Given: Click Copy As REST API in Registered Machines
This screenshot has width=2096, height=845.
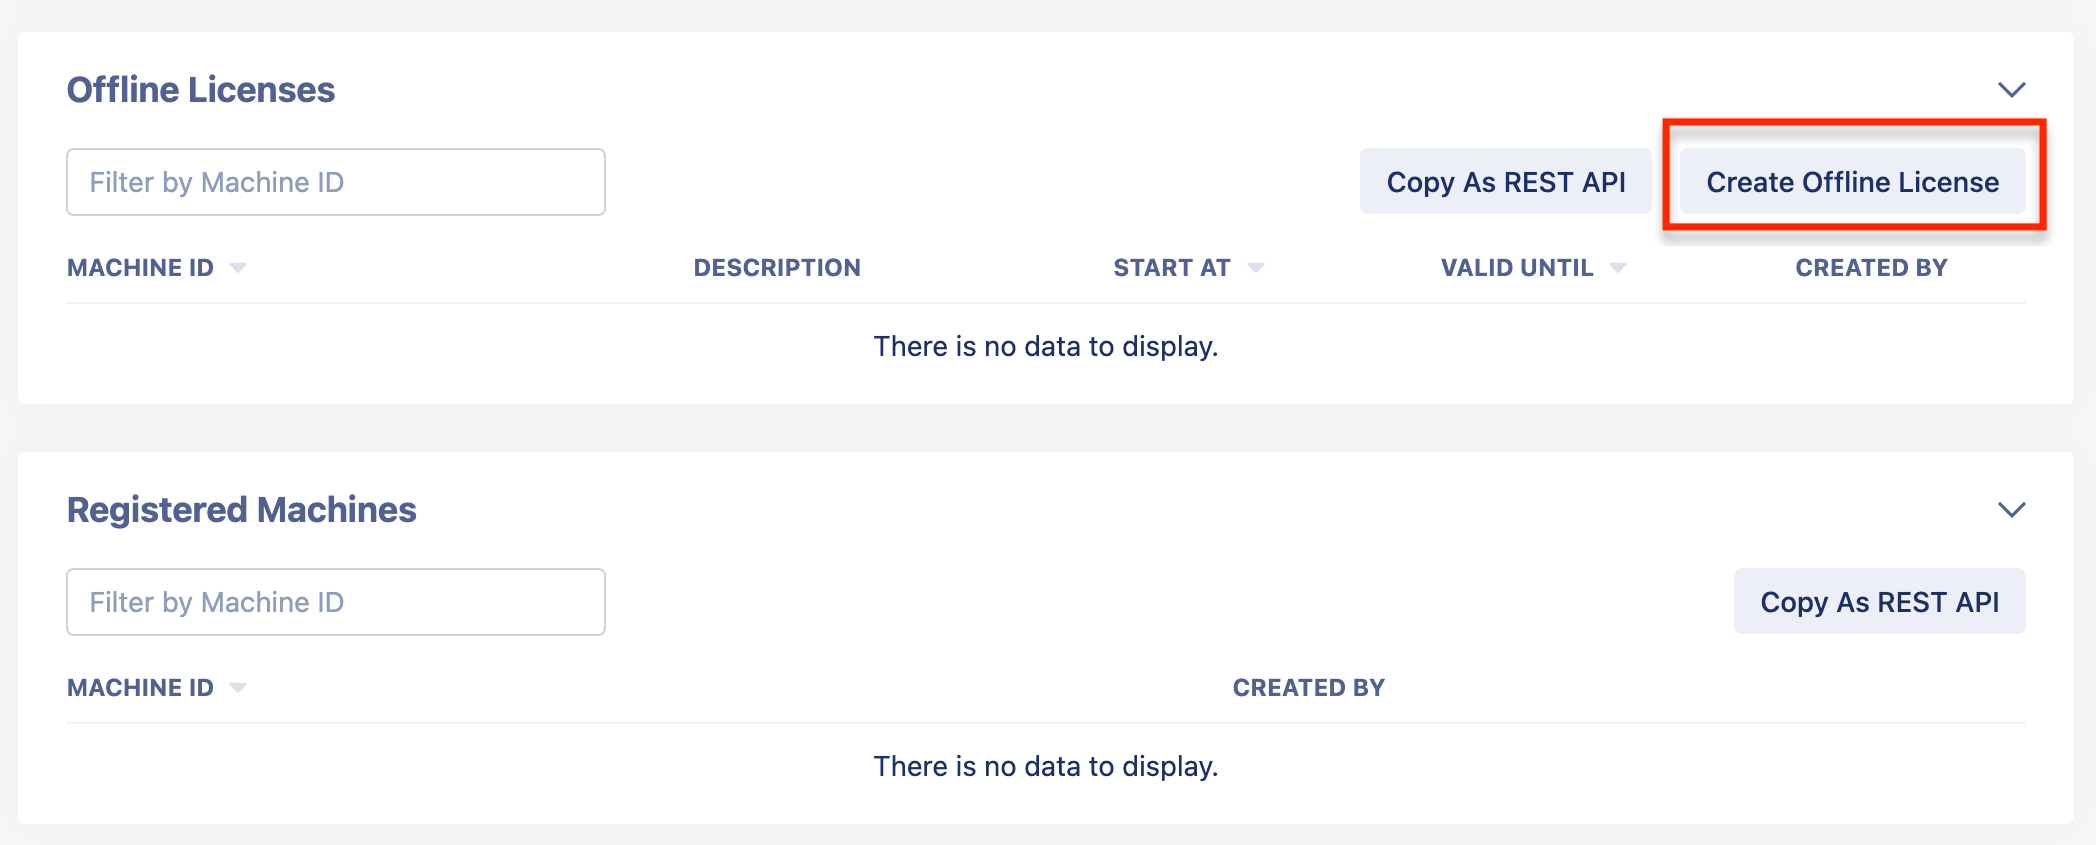Looking at the screenshot, I should [x=1880, y=601].
